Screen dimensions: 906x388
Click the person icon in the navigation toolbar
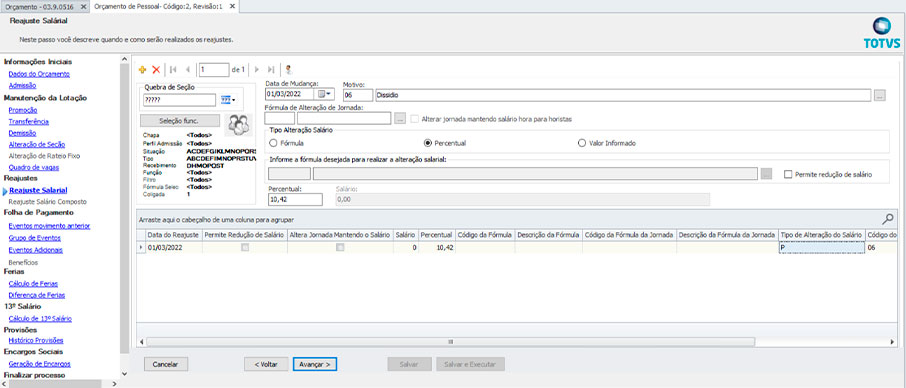coord(289,69)
